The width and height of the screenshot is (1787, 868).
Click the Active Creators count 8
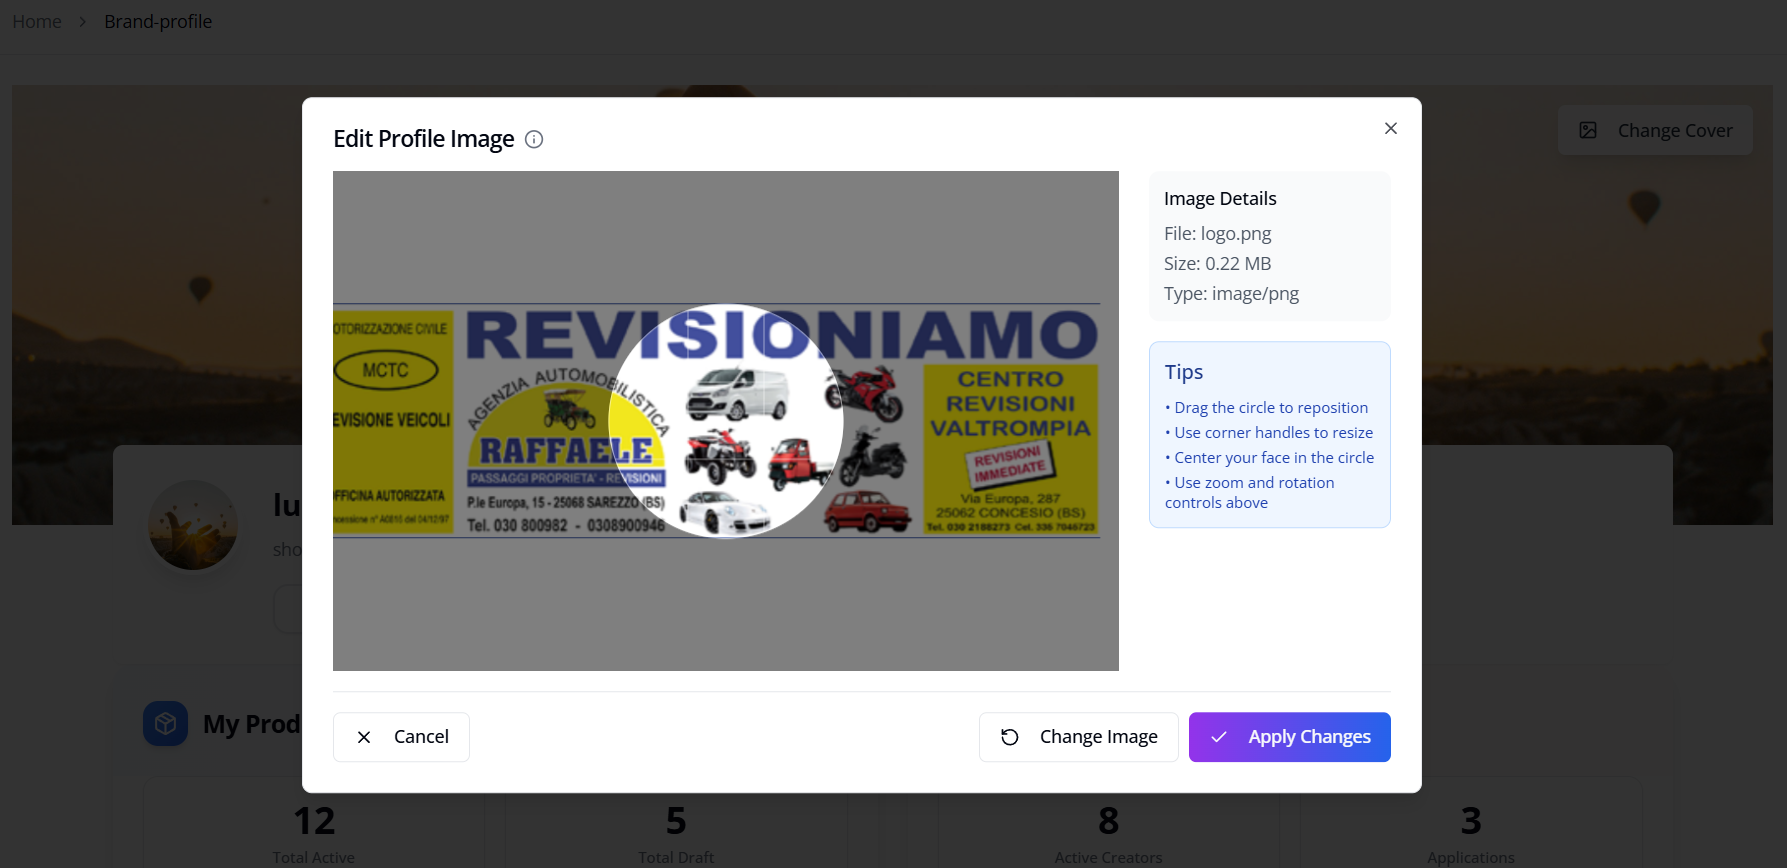(x=1108, y=821)
